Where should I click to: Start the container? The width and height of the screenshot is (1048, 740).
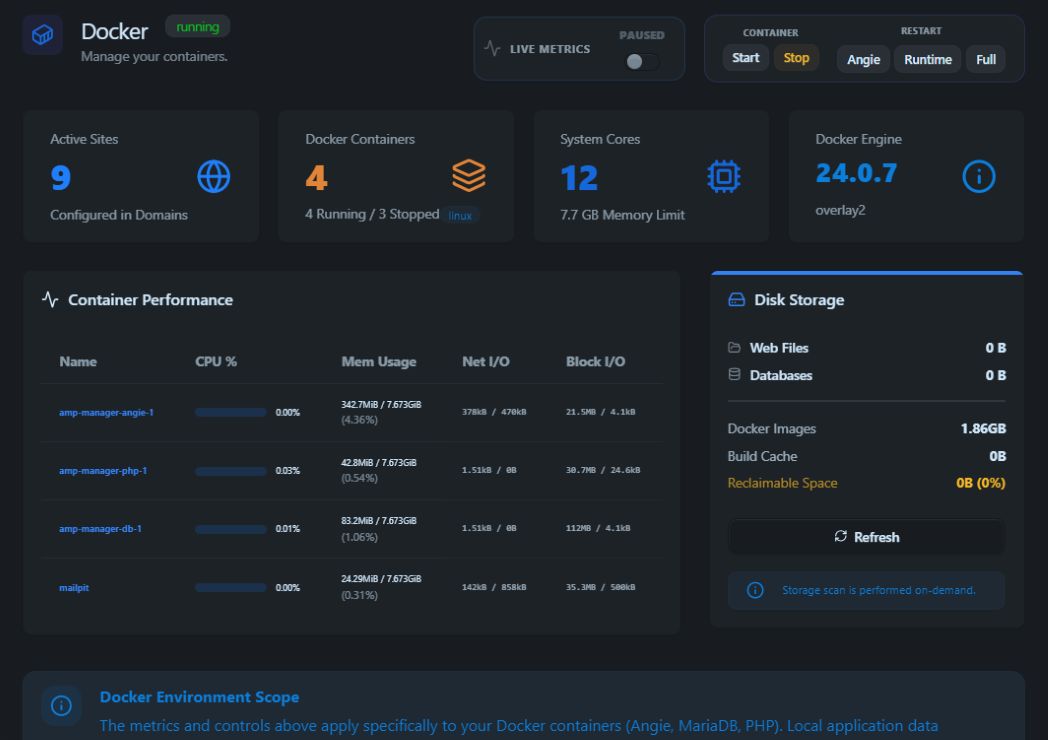click(x=745, y=58)
